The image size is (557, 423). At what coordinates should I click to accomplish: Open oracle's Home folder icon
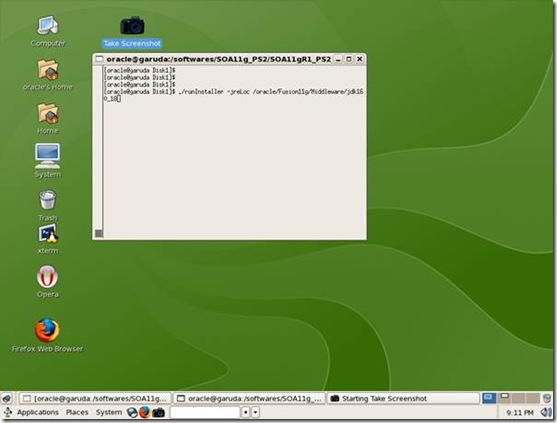click(x=48, y=75)
